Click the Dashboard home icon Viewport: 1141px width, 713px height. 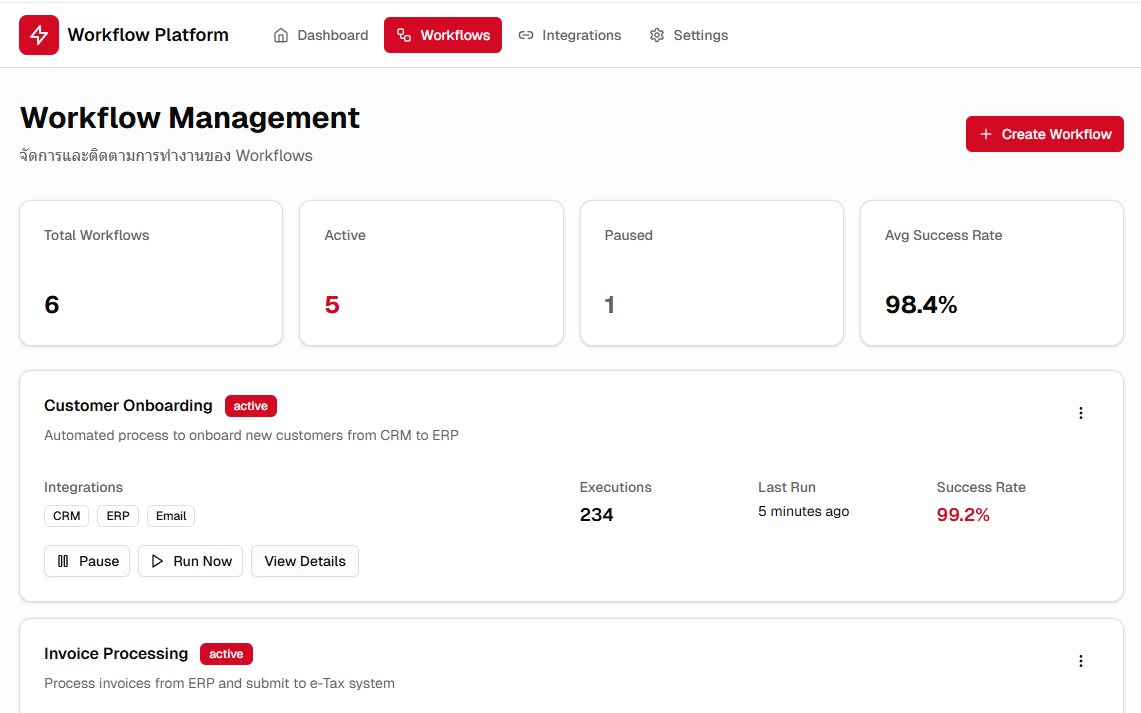[281, 35]
